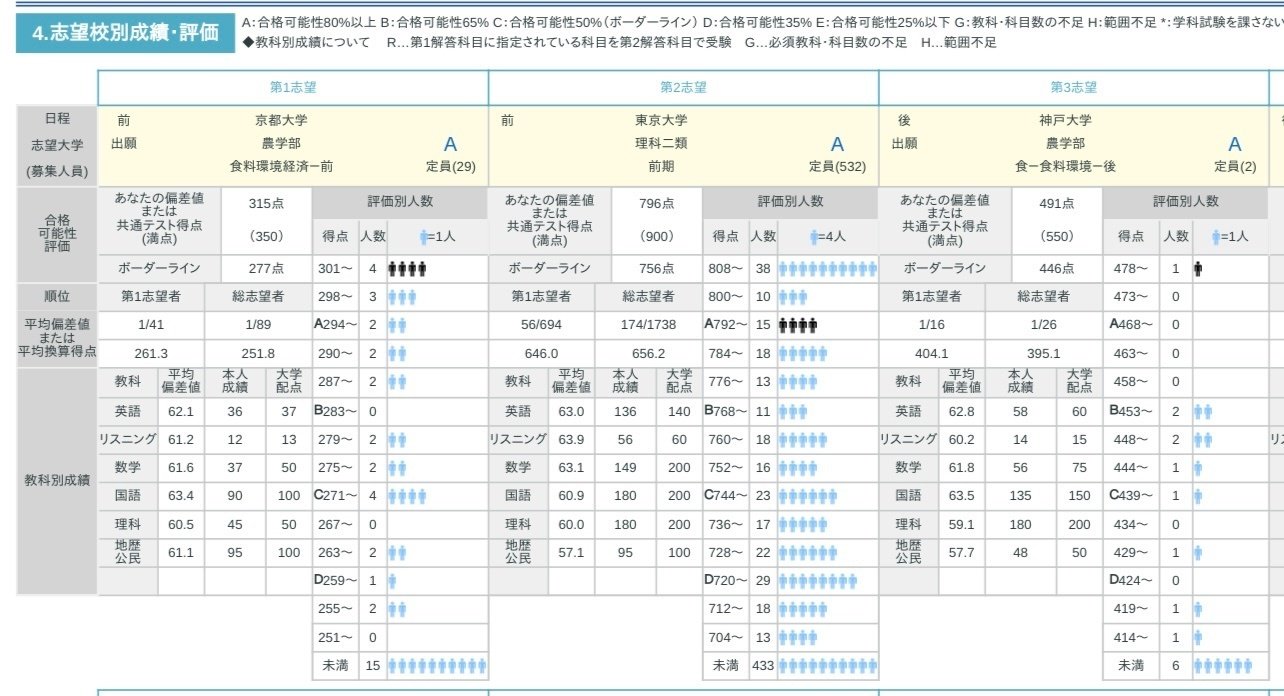Click the (550) full marks value

tap(1057, 238)
